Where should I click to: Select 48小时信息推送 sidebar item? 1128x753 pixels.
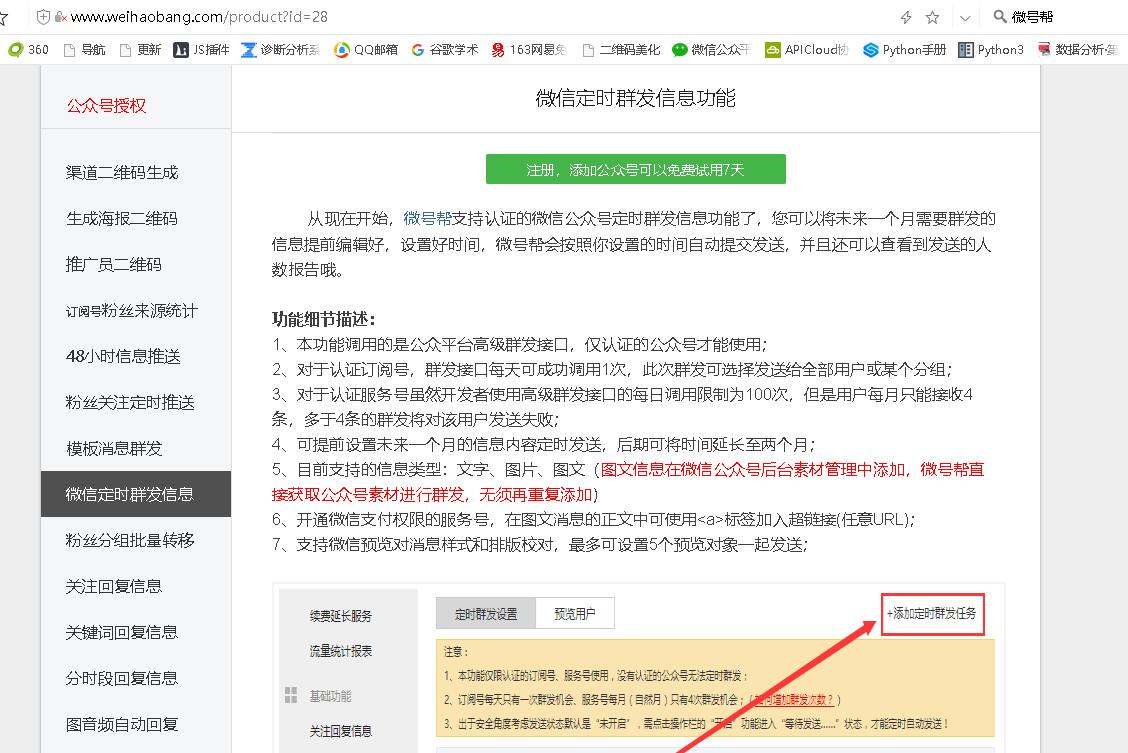123,357
